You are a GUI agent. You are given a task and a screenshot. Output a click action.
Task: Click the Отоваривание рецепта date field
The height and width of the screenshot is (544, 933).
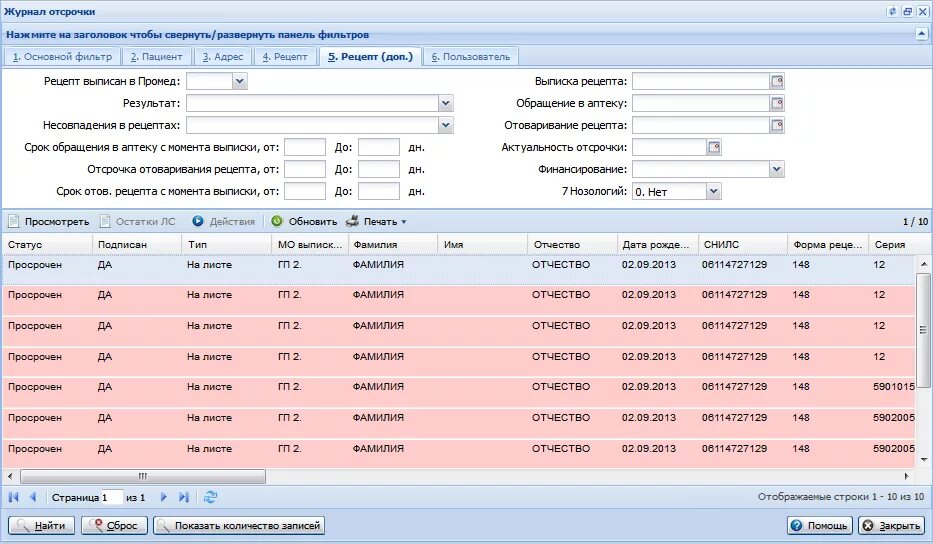701,125
